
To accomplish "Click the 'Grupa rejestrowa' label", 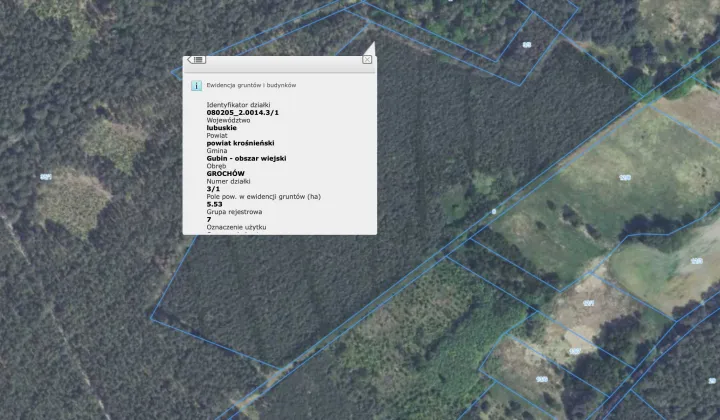I will pyautogui.click(x=234, y=212).
